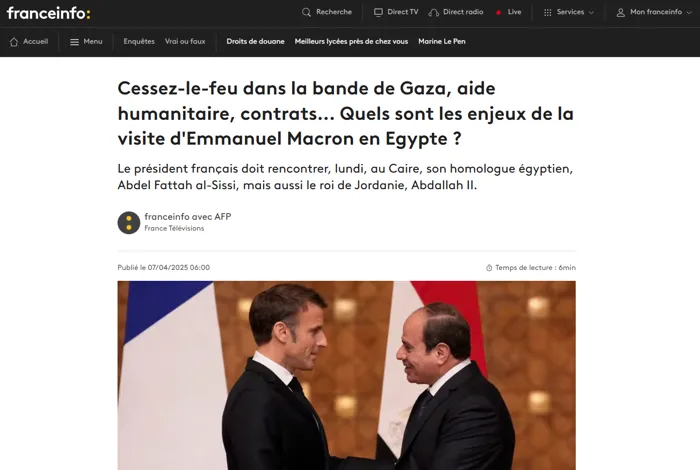The image size is (700, 470).
Task: Click the Macron and al-Sissi article photo
Action: click(x=346, y=375)
